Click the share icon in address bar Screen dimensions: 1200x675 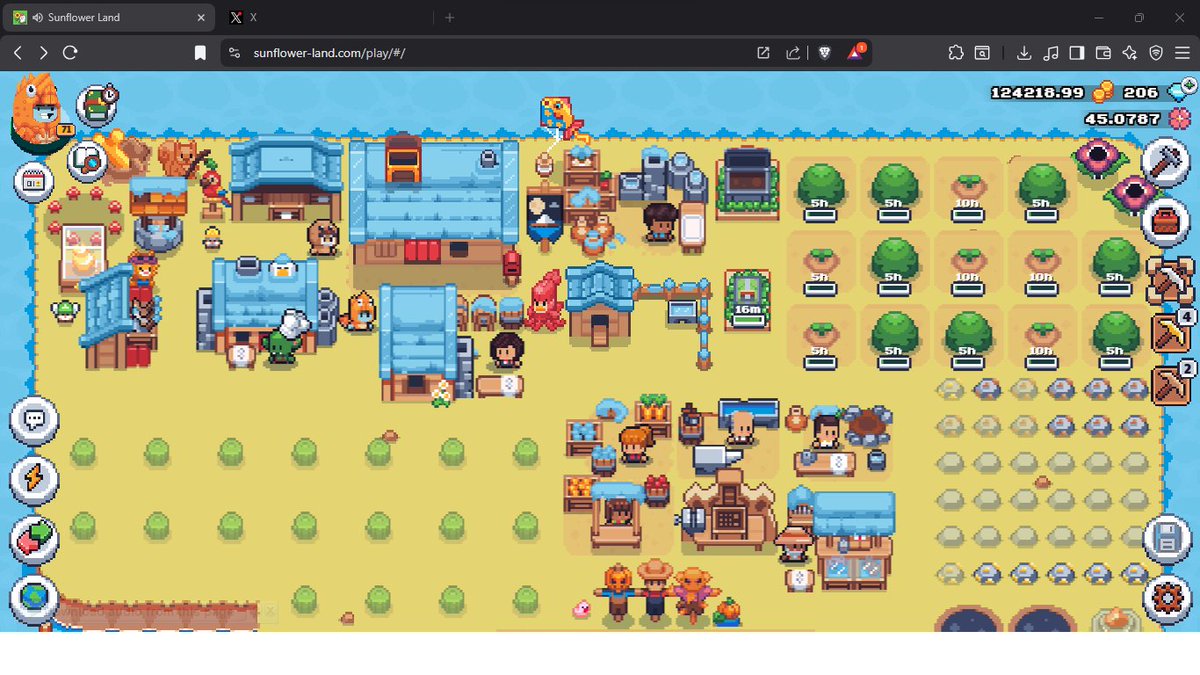tap(793, 53)
